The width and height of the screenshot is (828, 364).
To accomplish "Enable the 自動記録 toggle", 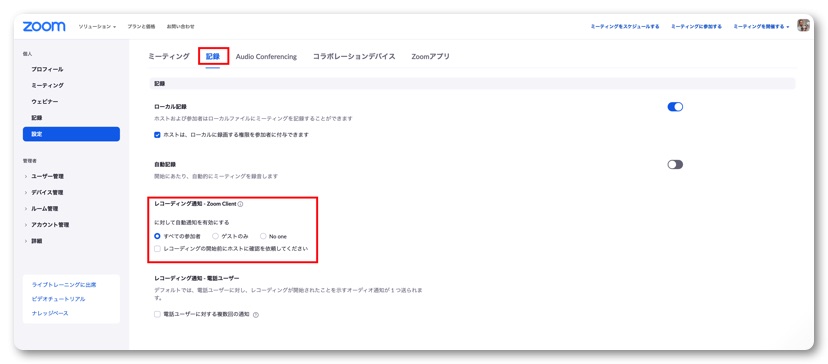I will click(x=675, y=165).
